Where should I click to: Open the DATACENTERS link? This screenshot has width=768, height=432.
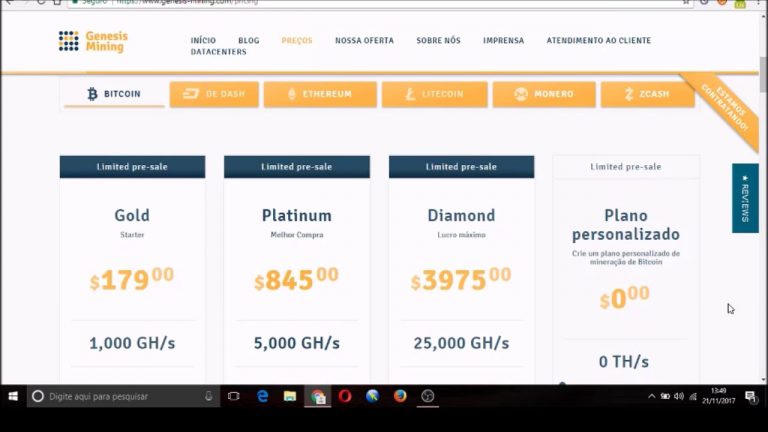218,52
